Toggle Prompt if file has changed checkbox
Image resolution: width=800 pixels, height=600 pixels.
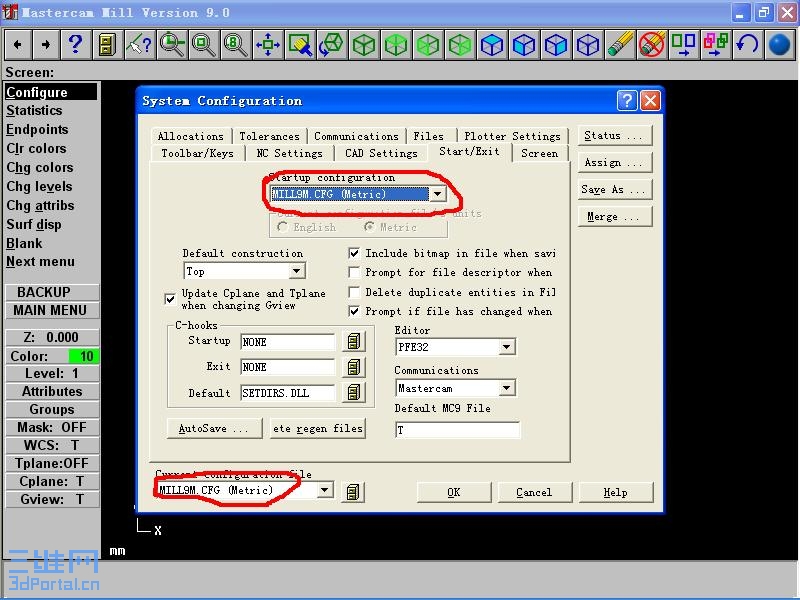[x=354, y=311]
